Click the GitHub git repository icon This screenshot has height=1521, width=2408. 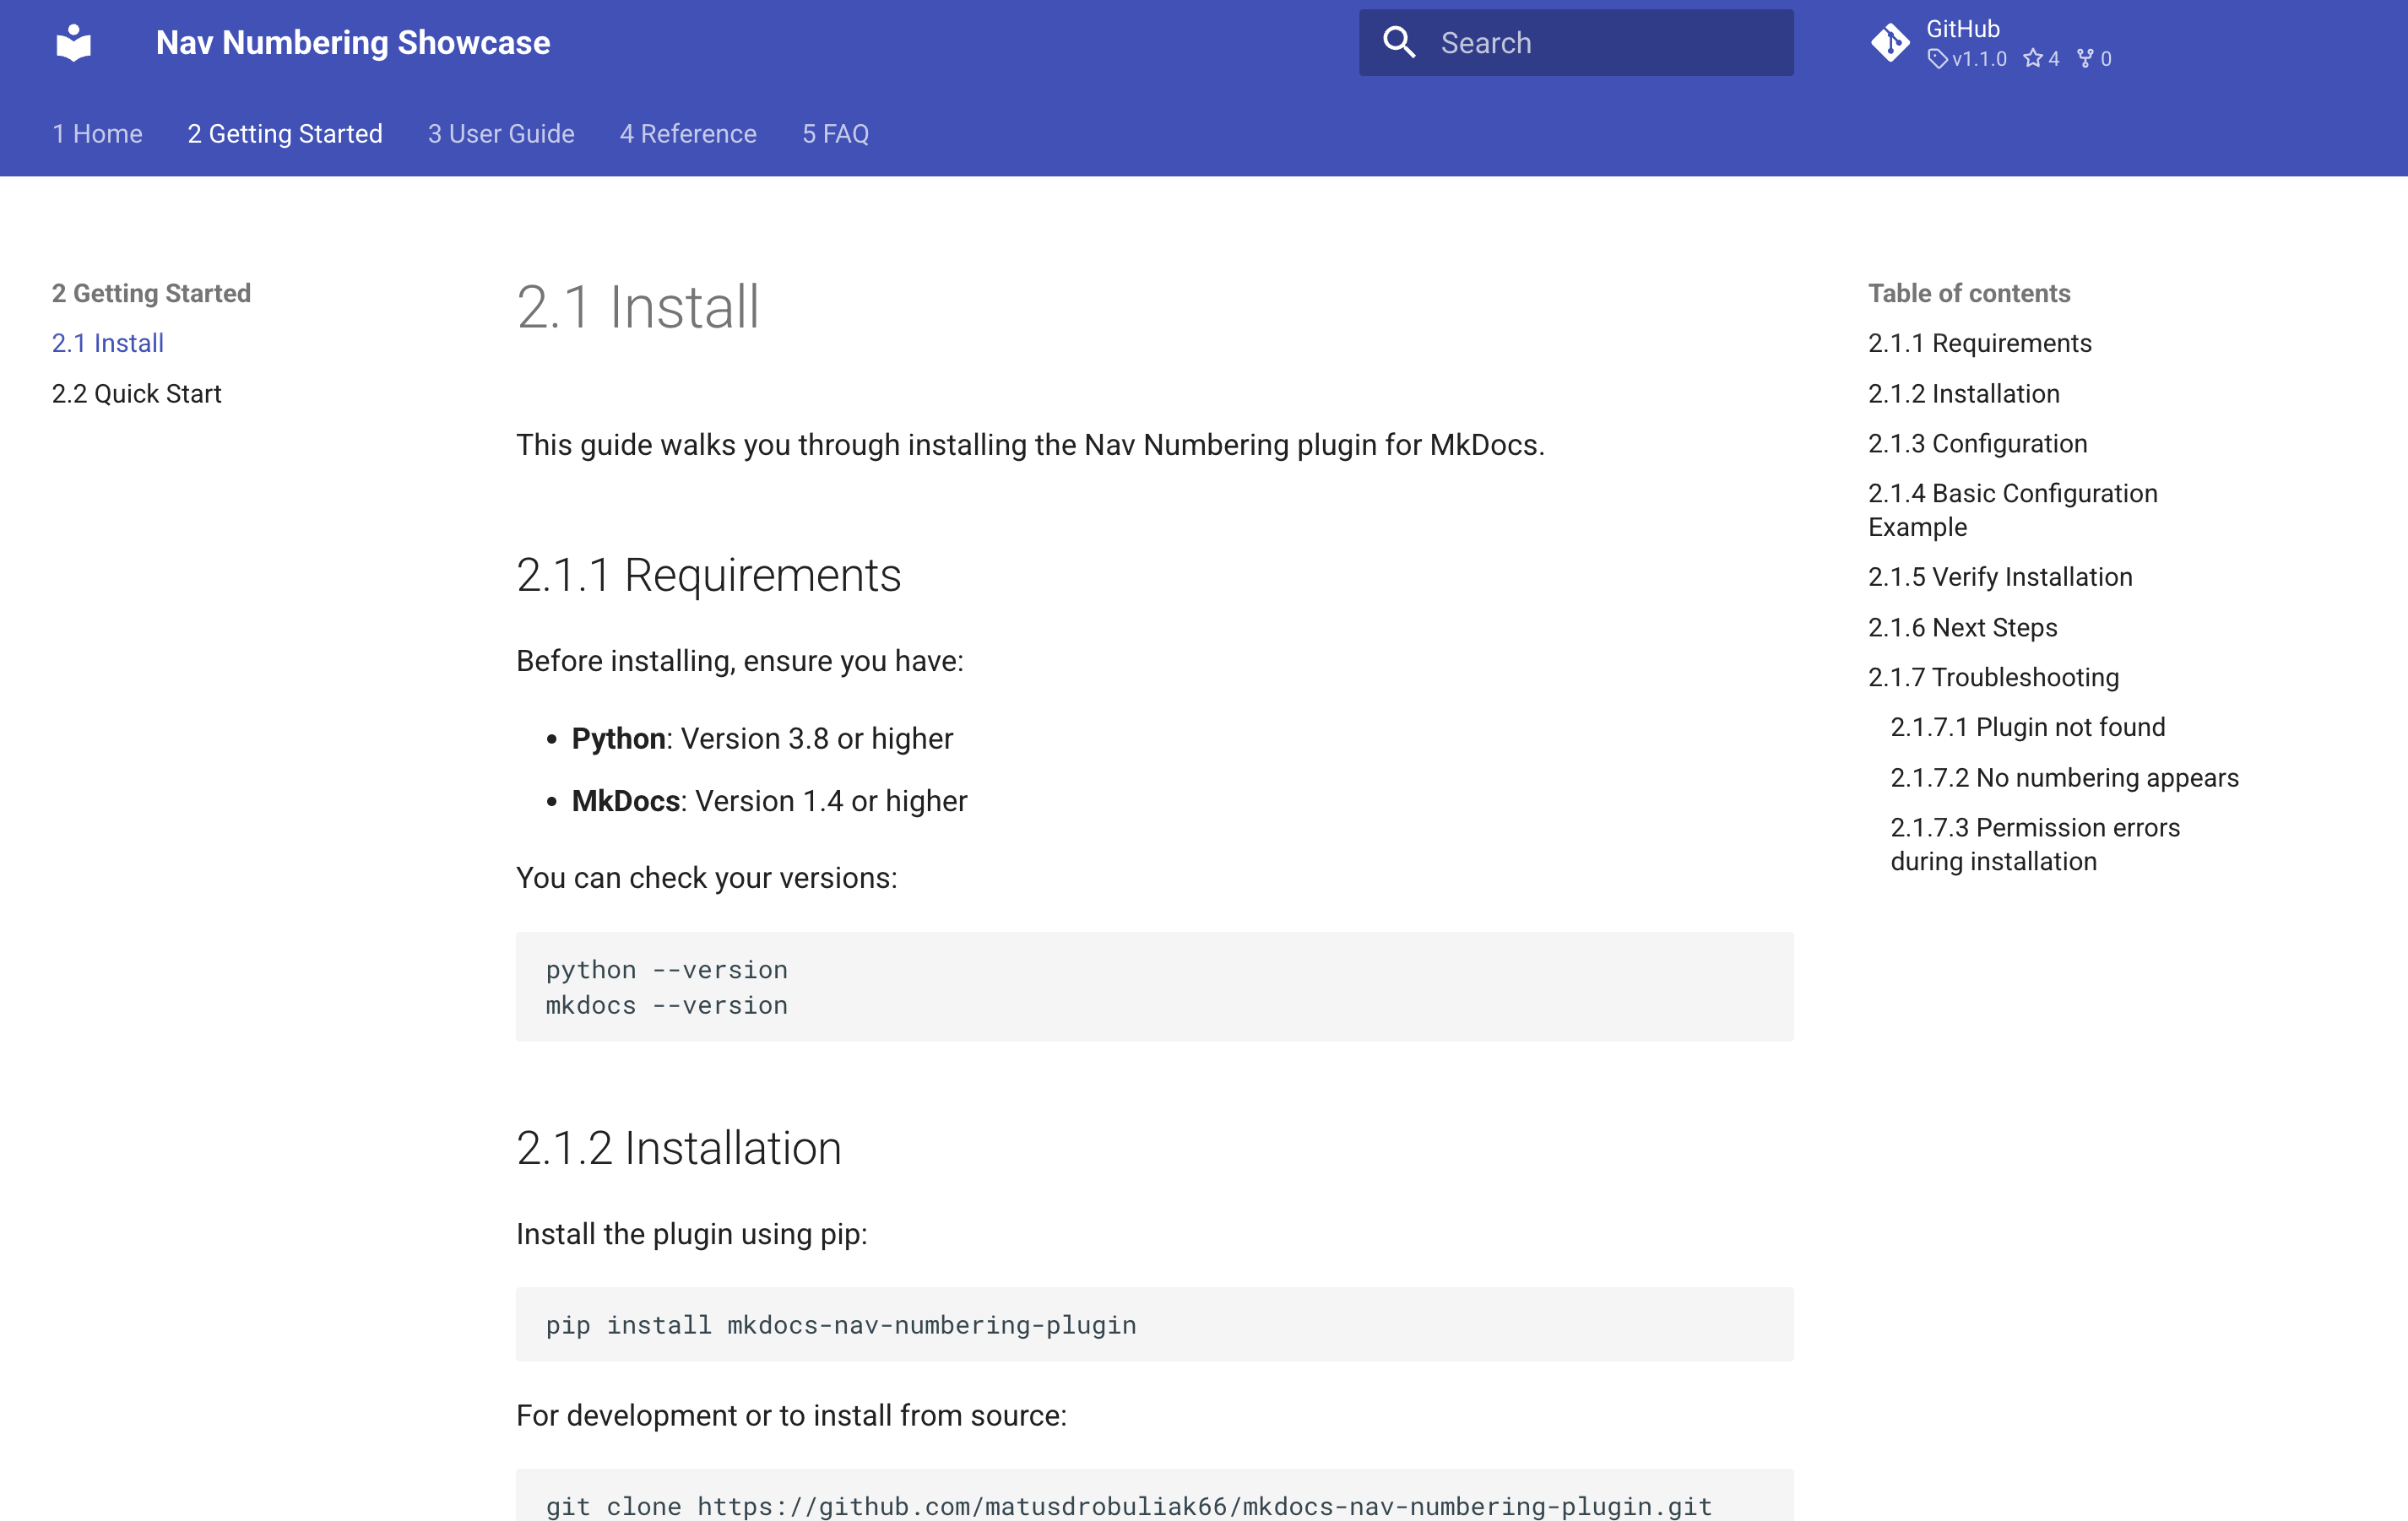point(1890,43)
